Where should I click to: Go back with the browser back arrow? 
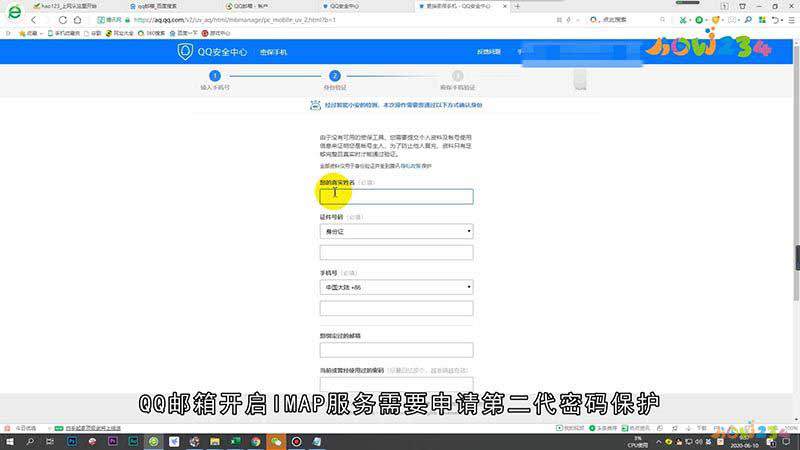click(x=34, y=20)
